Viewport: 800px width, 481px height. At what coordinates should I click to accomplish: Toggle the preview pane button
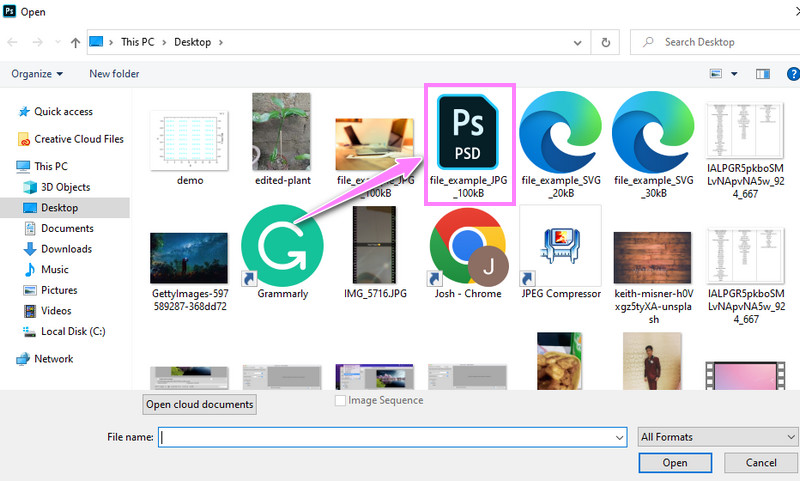click(x=762, y=73)
